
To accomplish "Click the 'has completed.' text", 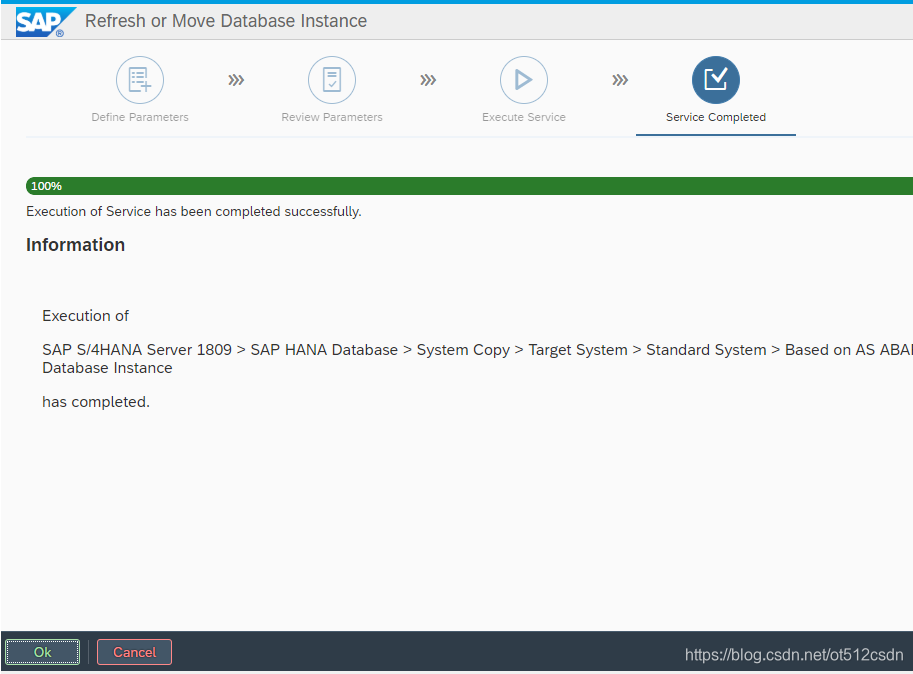I will [x=96, y=402].
